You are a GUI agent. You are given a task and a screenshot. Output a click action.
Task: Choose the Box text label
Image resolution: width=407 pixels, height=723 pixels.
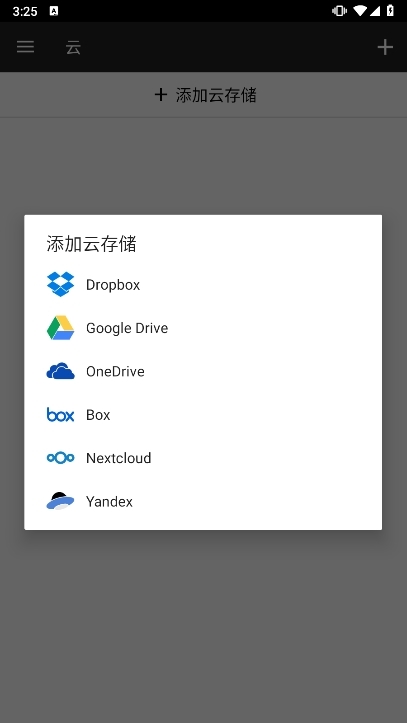[98, 415]
